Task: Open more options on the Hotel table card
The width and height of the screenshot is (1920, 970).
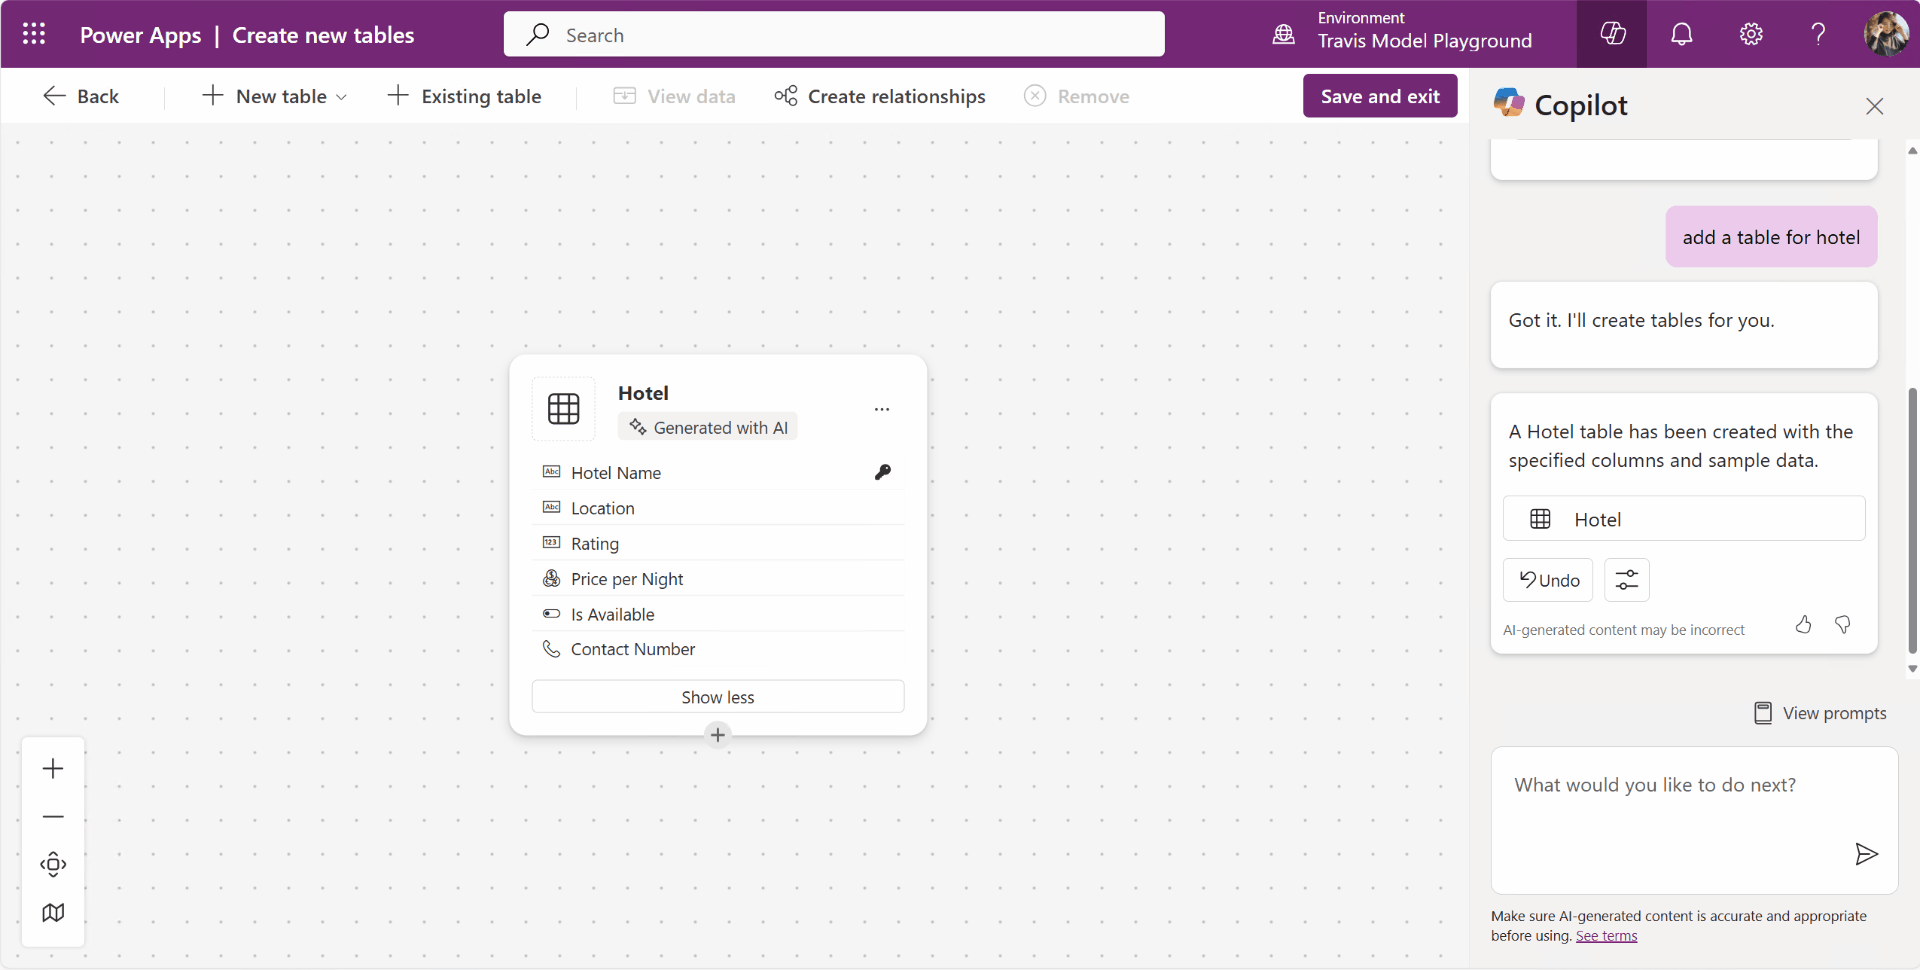Action: coord(883,409)
